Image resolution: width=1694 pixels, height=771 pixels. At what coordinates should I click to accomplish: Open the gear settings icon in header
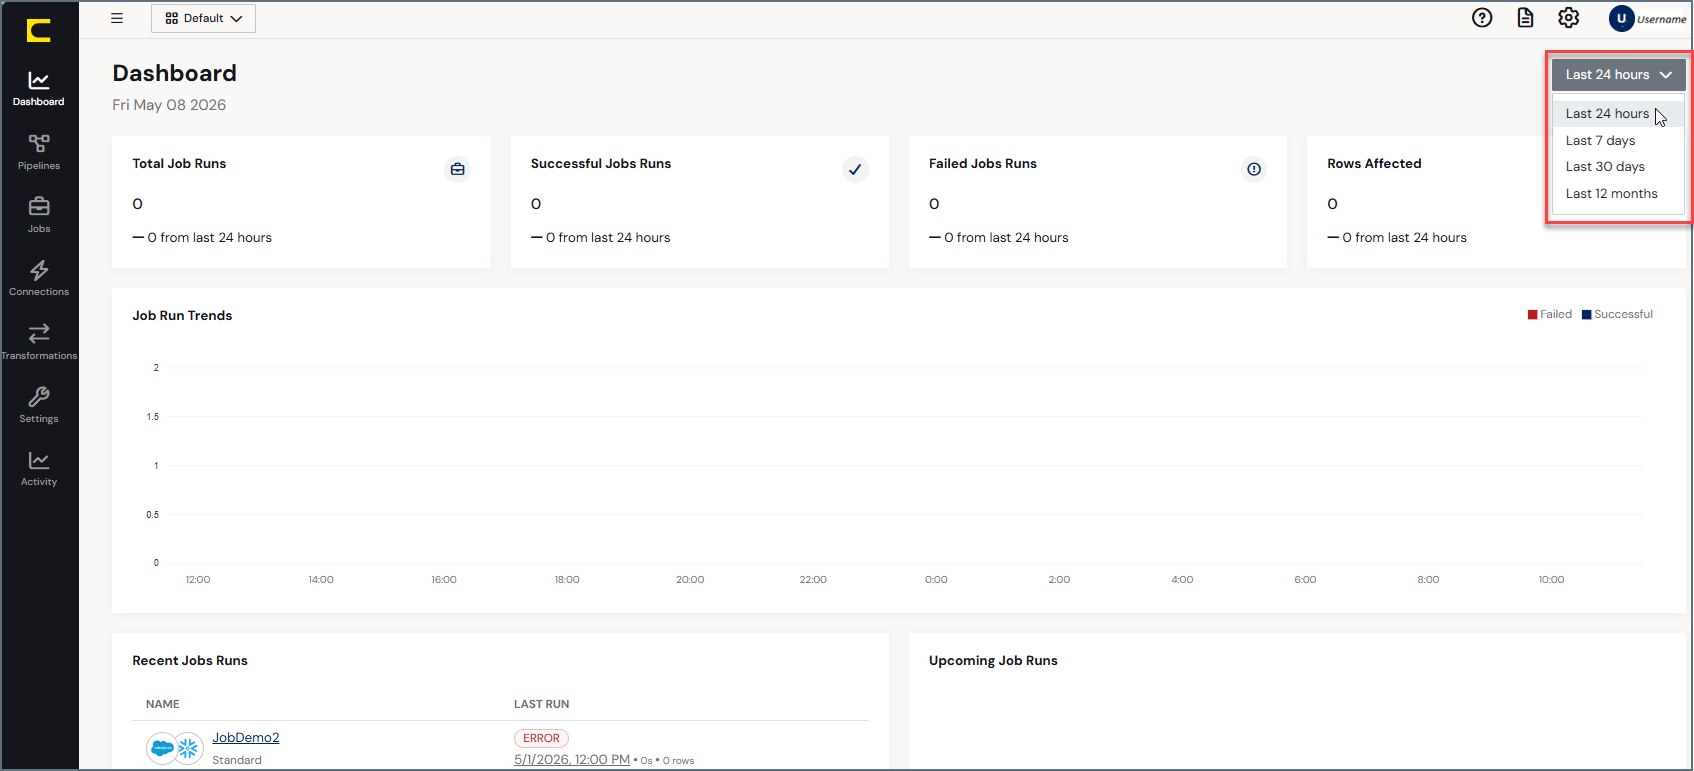point(1568,18)
